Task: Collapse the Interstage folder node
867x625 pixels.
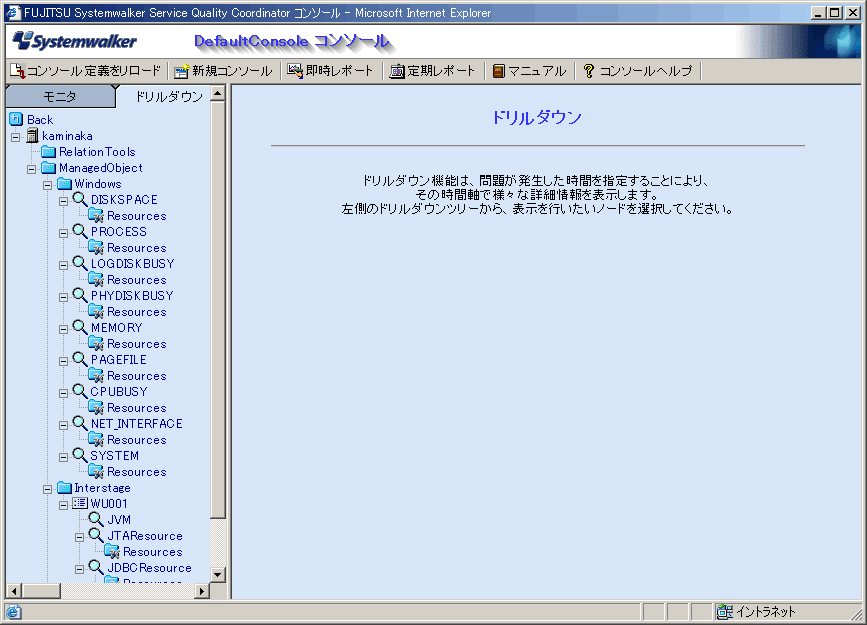Action: tap(48, 489)
